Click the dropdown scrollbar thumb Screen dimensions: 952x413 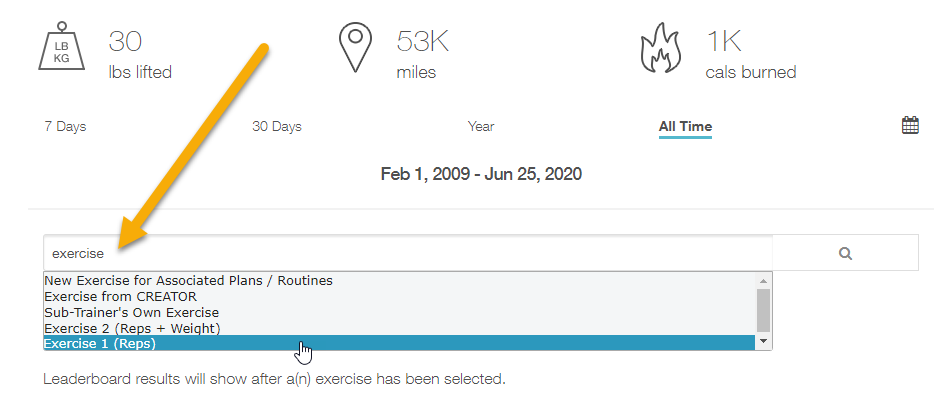pos(764,309)
